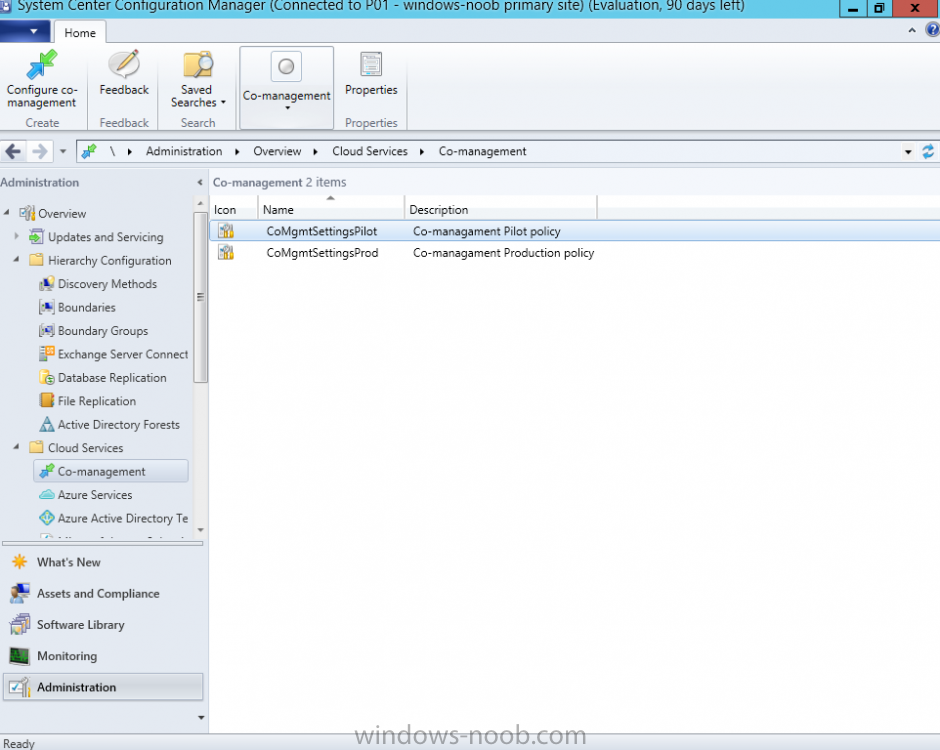Collapse Hierarchy Configuration arrow
This screenshot has height=750, width=940.
point(16,260)
